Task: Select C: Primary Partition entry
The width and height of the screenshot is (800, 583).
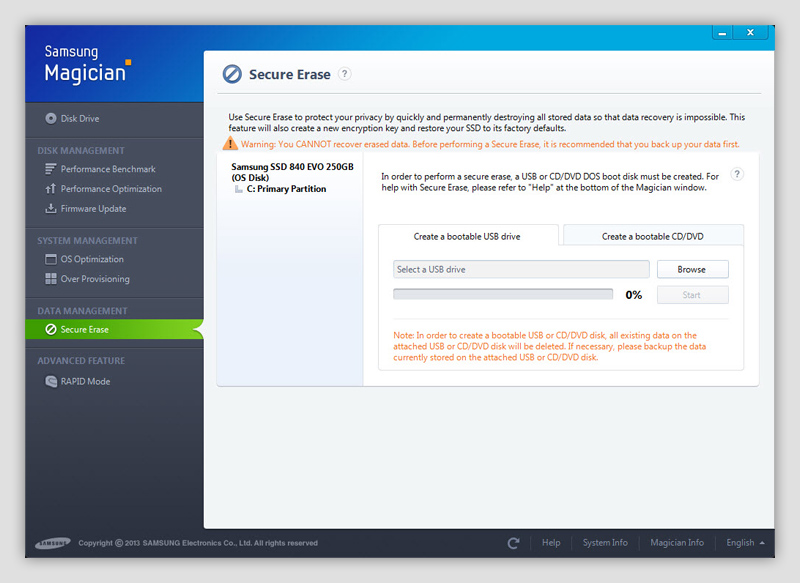Action: [x=286, y=189]
